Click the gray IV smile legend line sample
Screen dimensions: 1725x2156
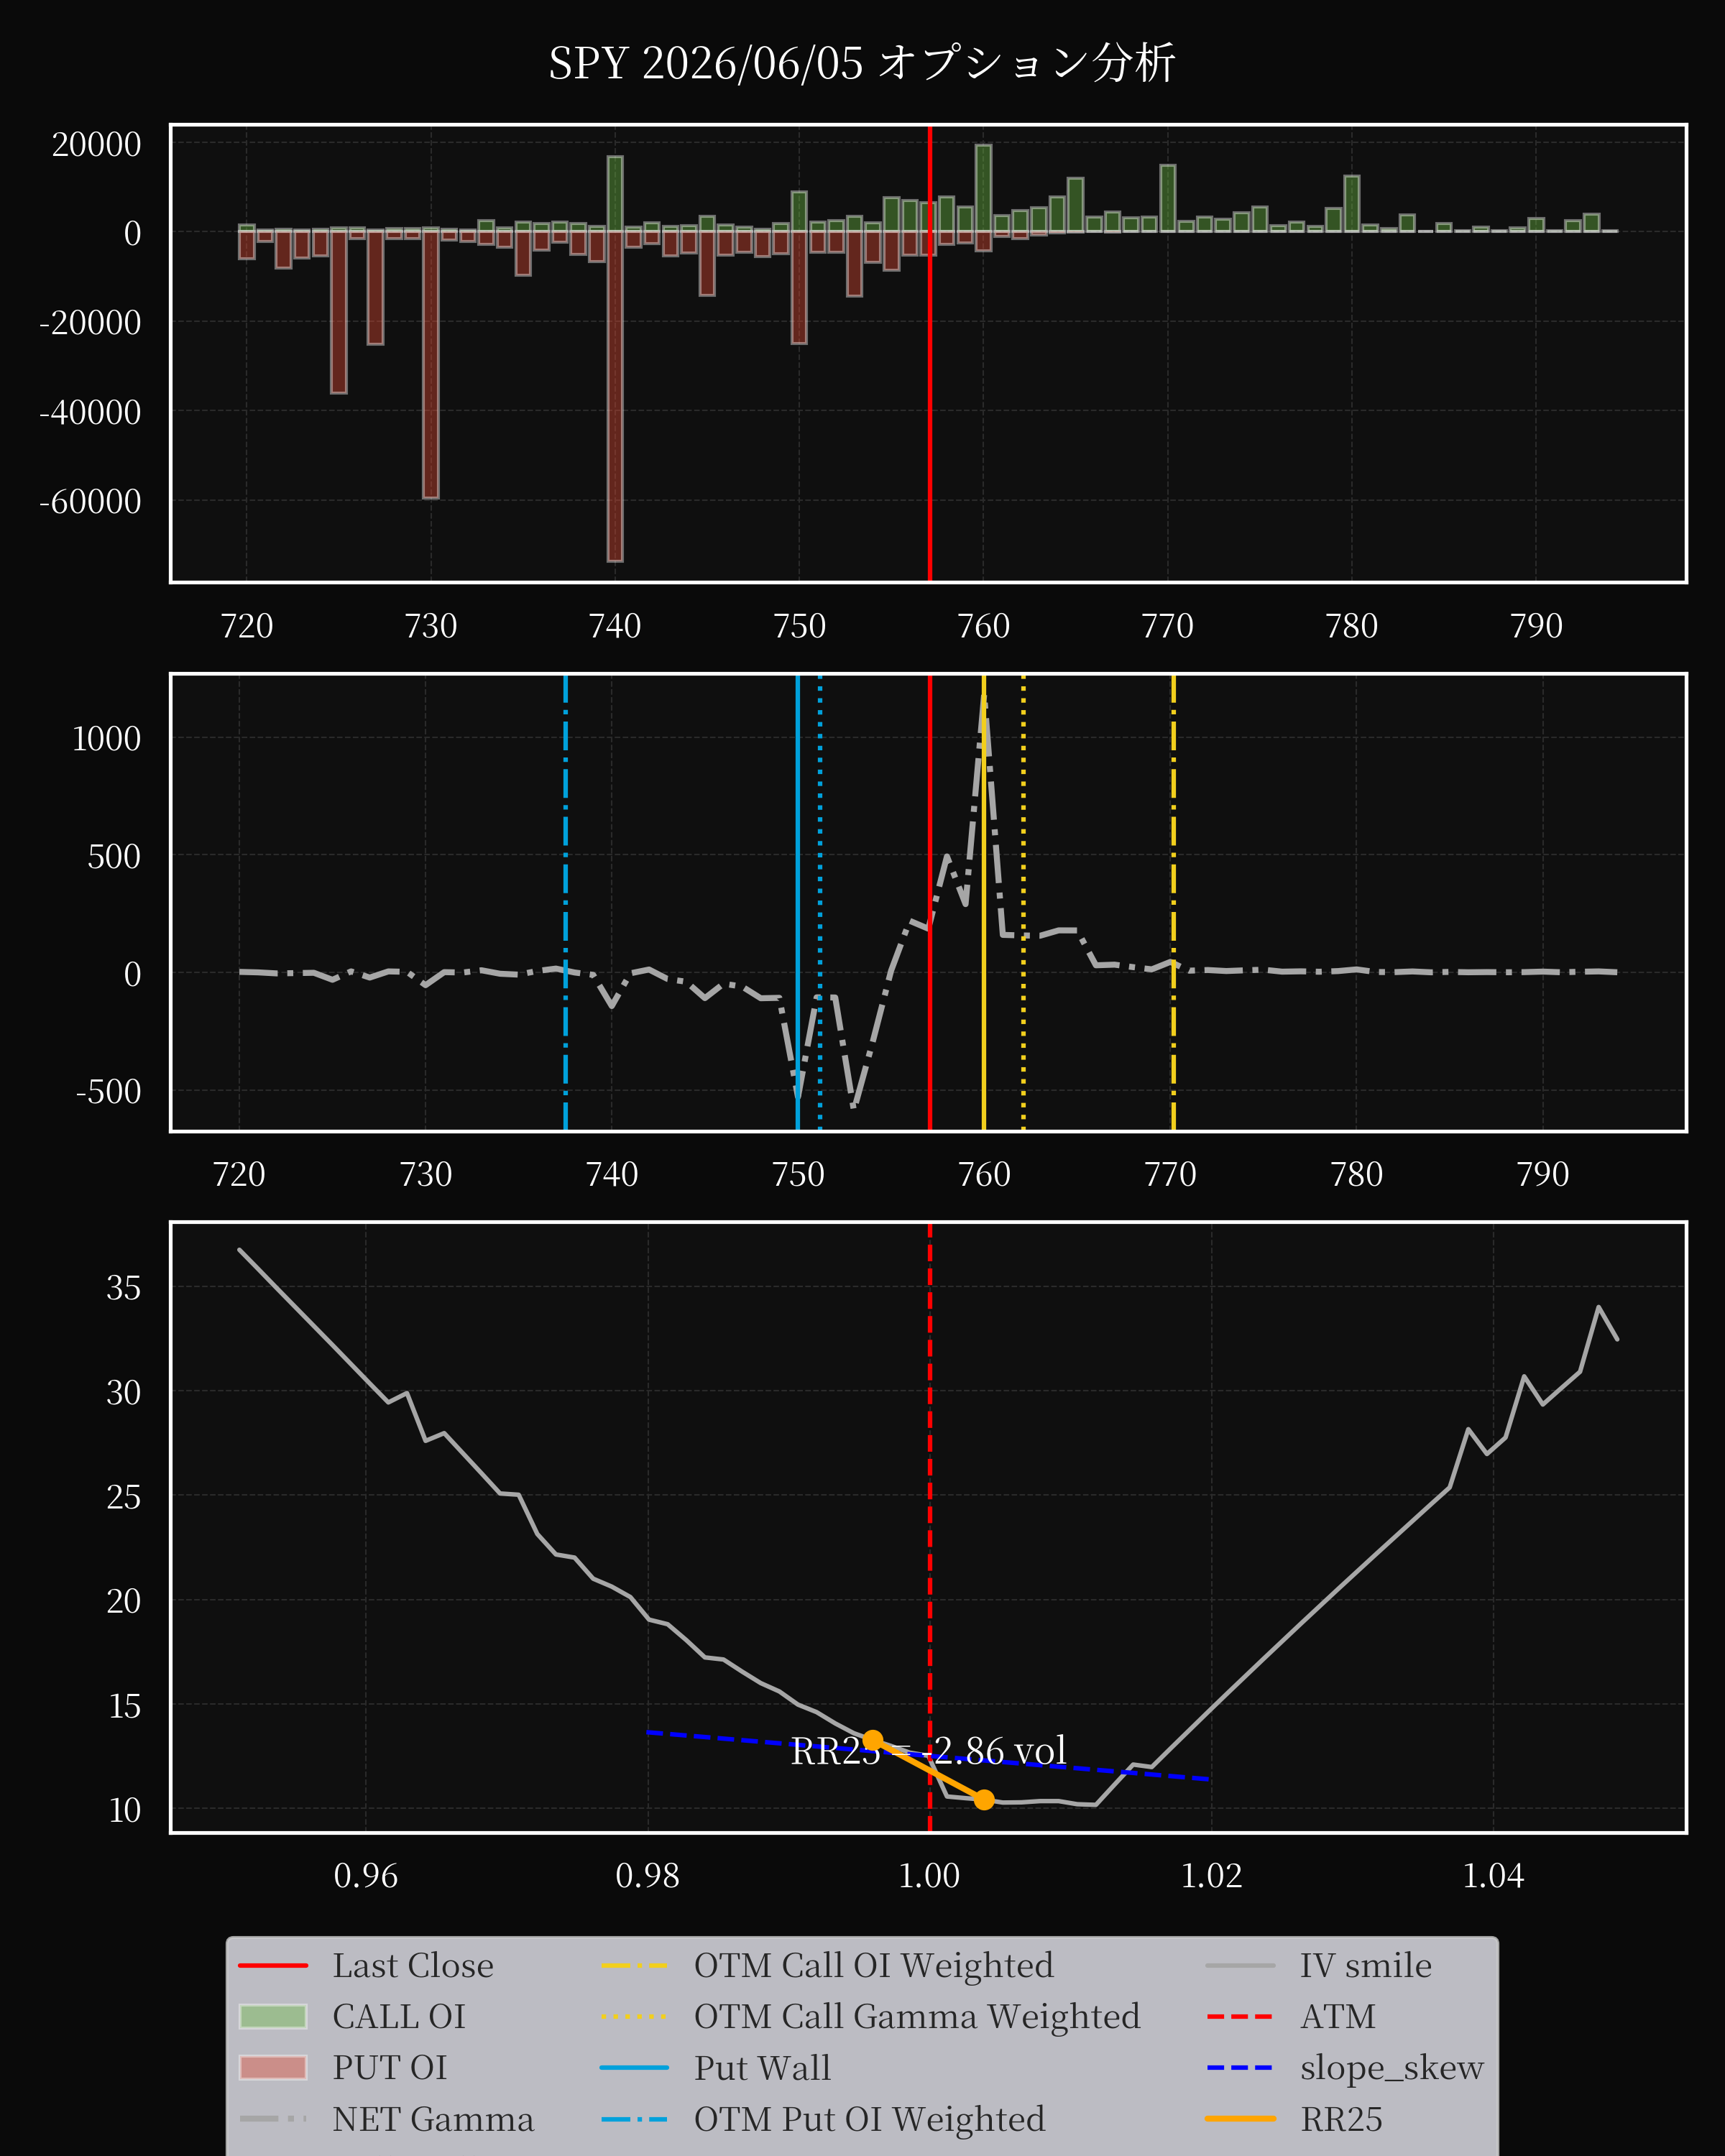coord(1240,1965)
